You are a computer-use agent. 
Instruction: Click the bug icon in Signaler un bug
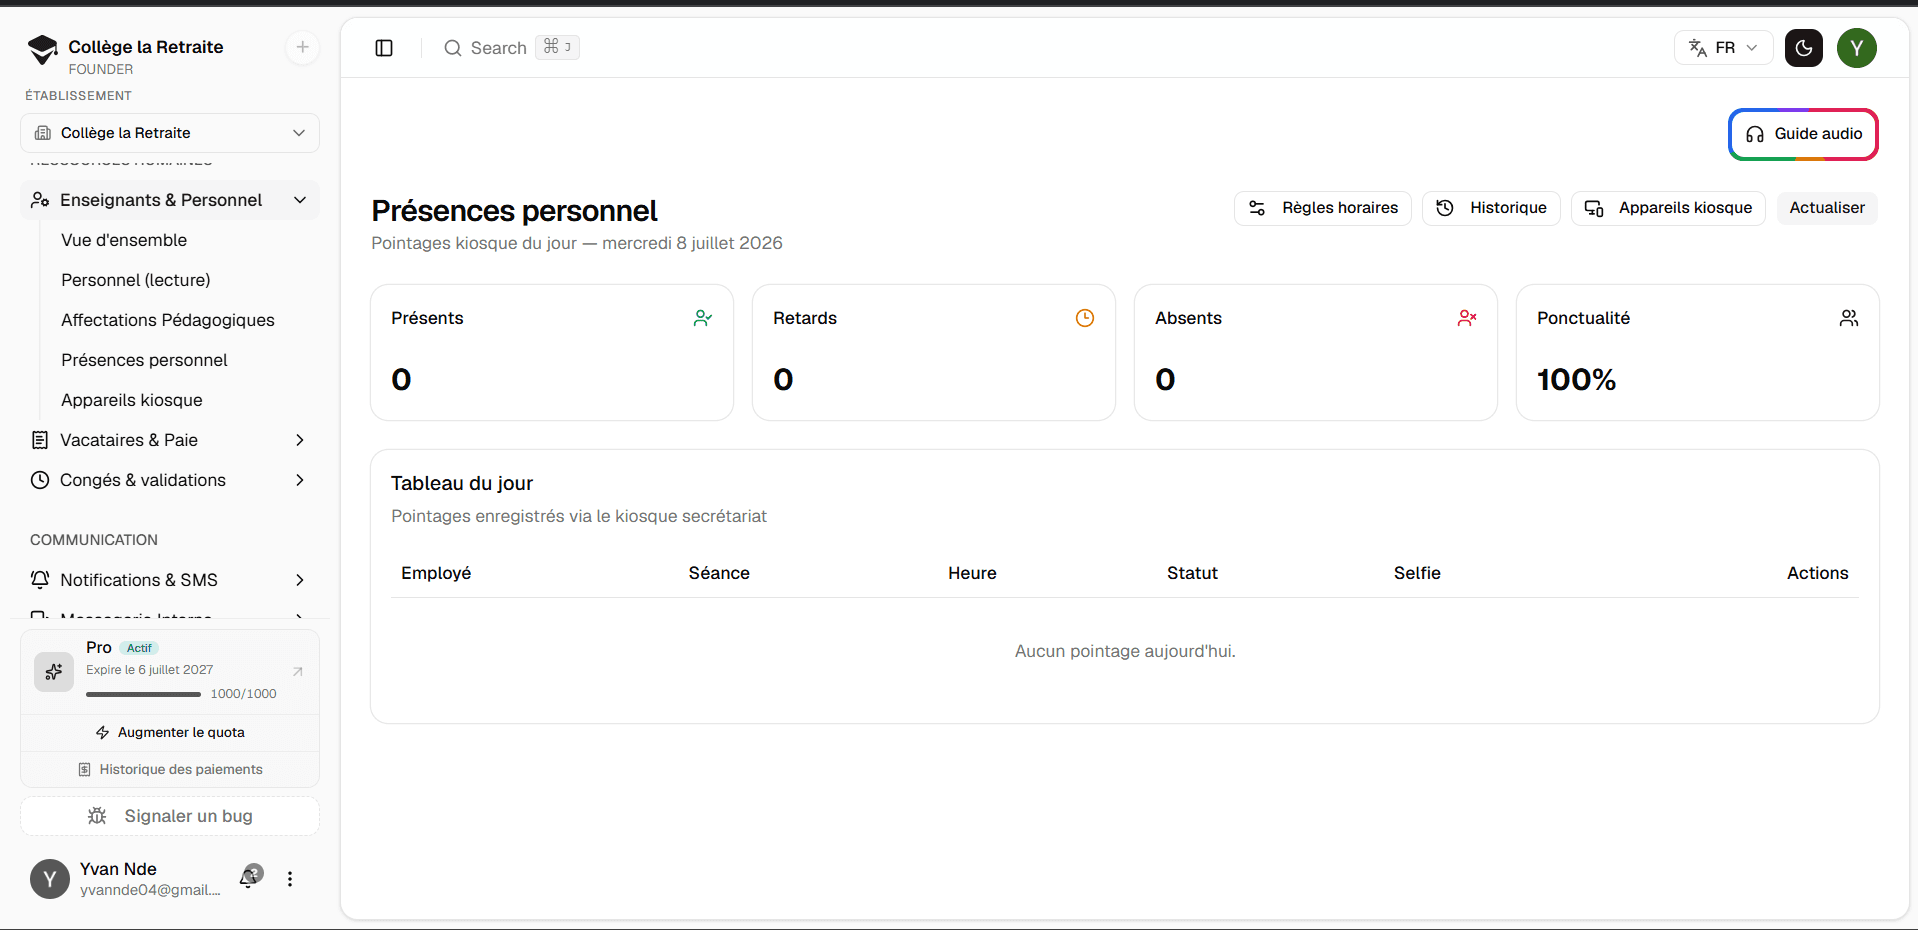coord(97,816)
